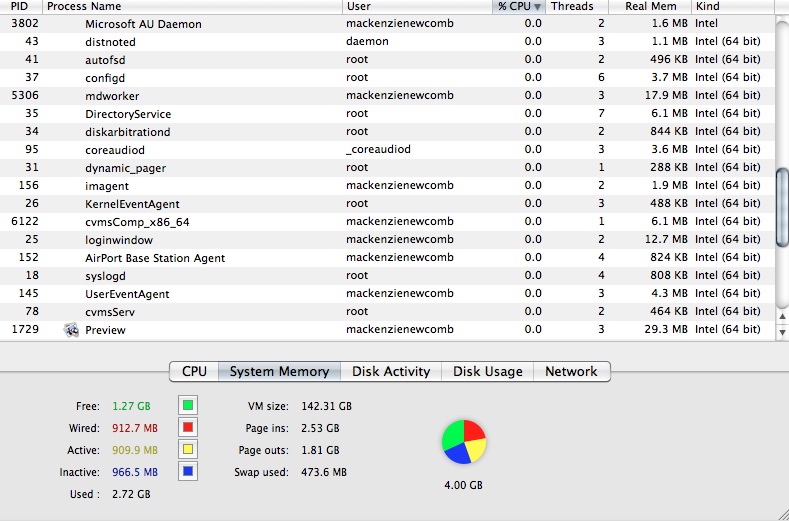The width and height of the screenshot is (789, 521).
Task: Click the VM size 142.31 GB value
Action: pos(327,406)
